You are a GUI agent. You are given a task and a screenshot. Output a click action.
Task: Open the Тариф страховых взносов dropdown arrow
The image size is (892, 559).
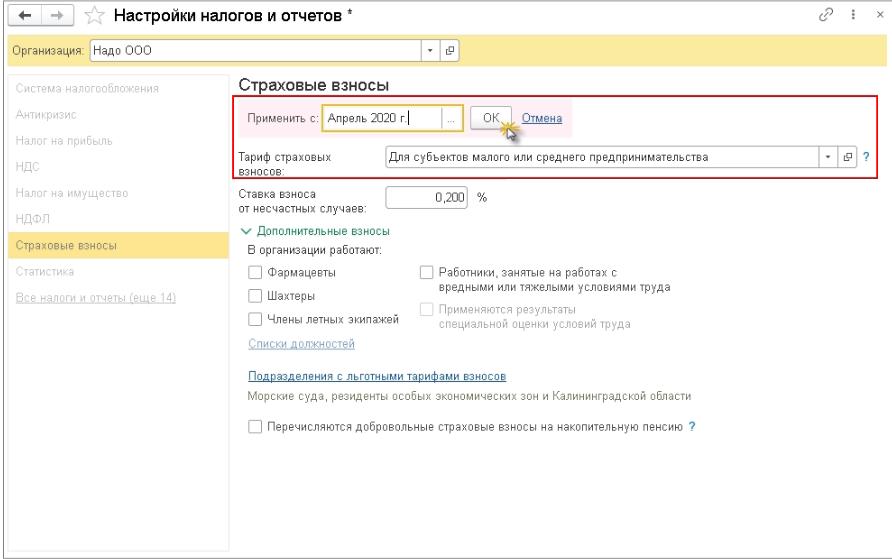tap(828, 157)
